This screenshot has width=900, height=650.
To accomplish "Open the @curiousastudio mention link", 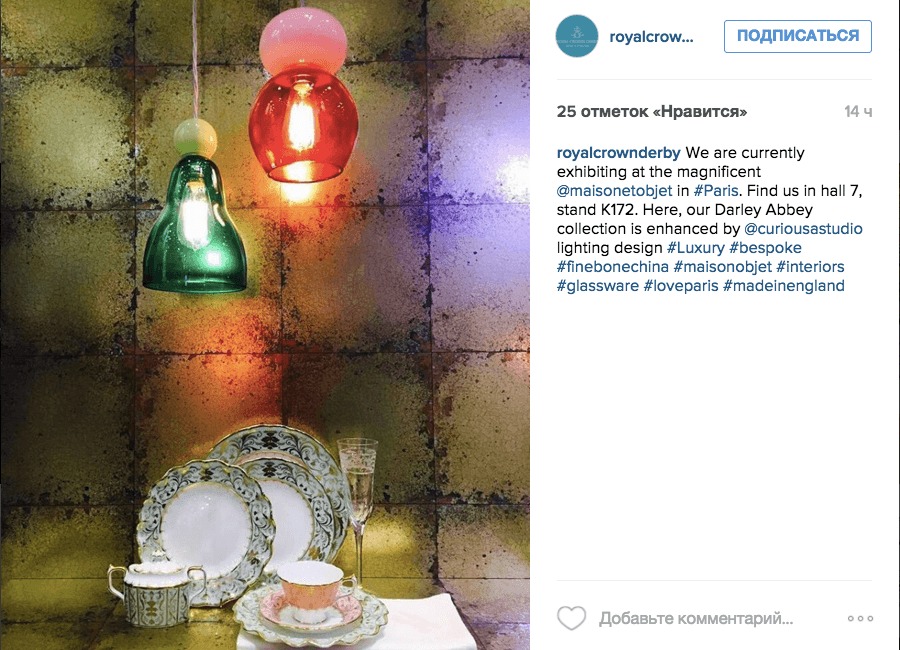I will [x=803, y=229].
